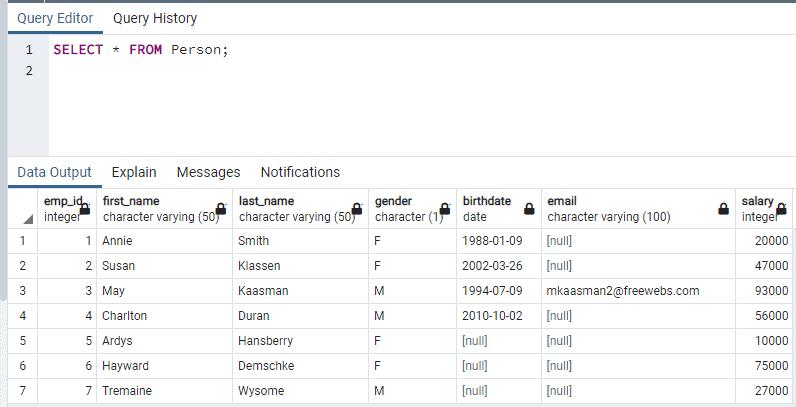
Task: Click the birthdate cell 2010-10-02
Action: coord(492,316)
